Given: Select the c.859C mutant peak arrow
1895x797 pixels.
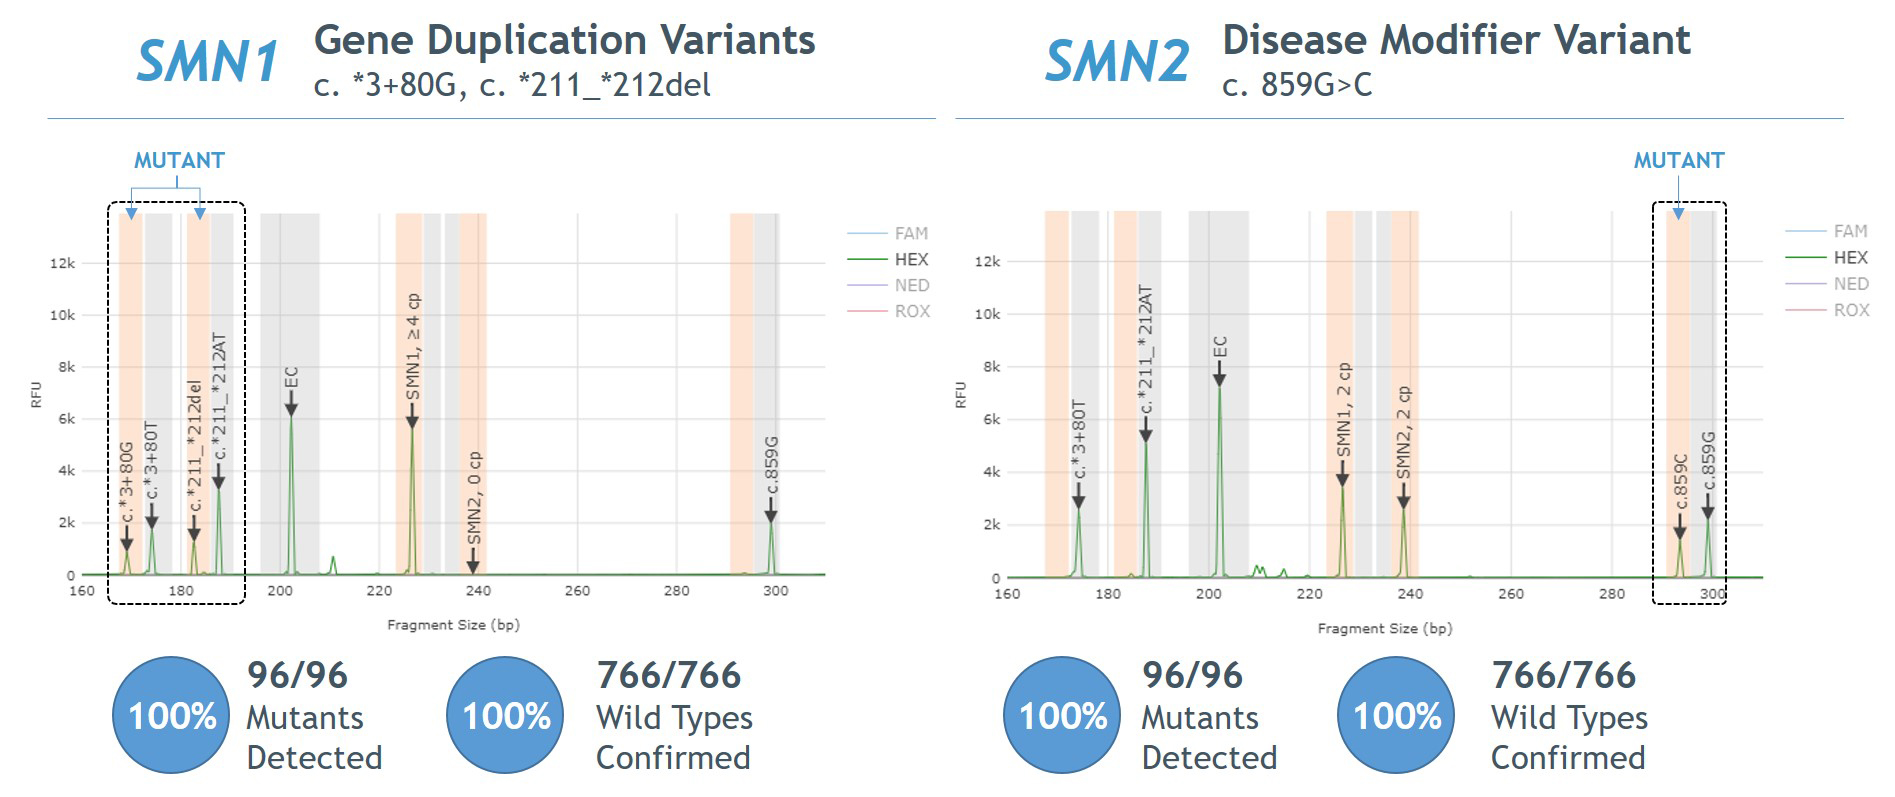Looking at the screenshot, I should coord(1680,528).
